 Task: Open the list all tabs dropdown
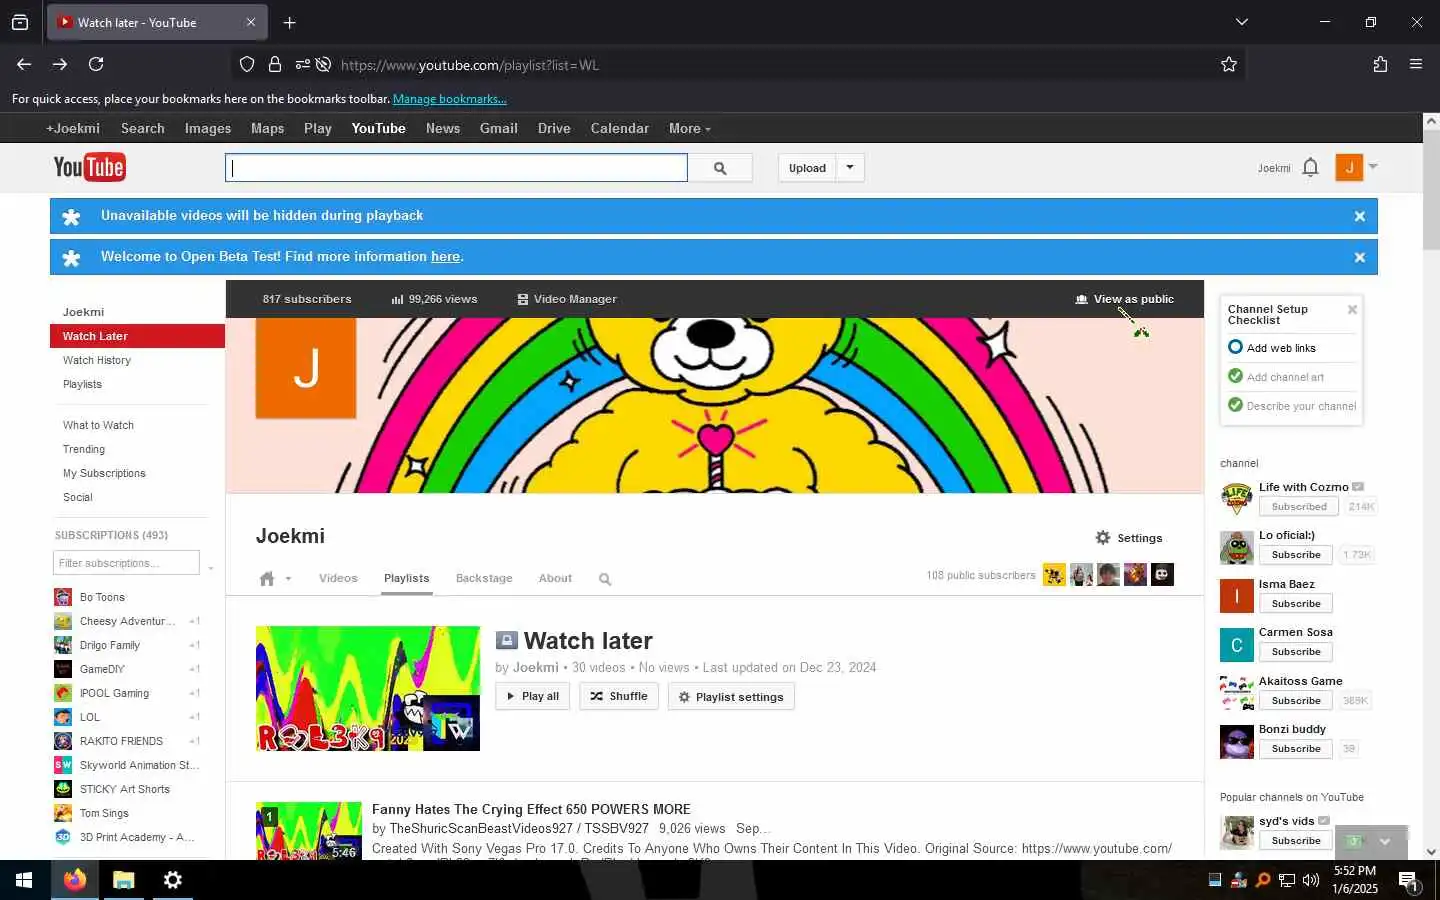coord(1241,22)
